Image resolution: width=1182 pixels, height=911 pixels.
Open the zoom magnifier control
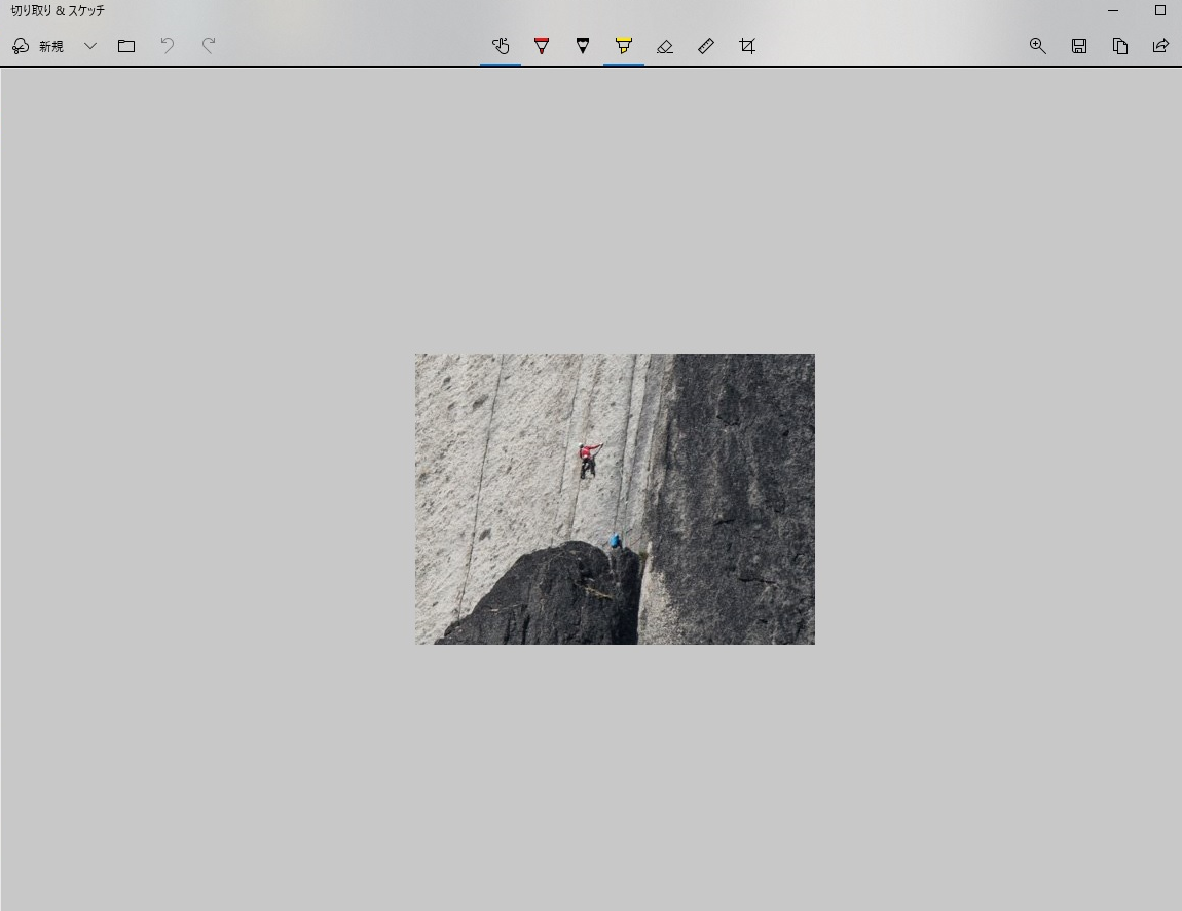(1038, 46)
